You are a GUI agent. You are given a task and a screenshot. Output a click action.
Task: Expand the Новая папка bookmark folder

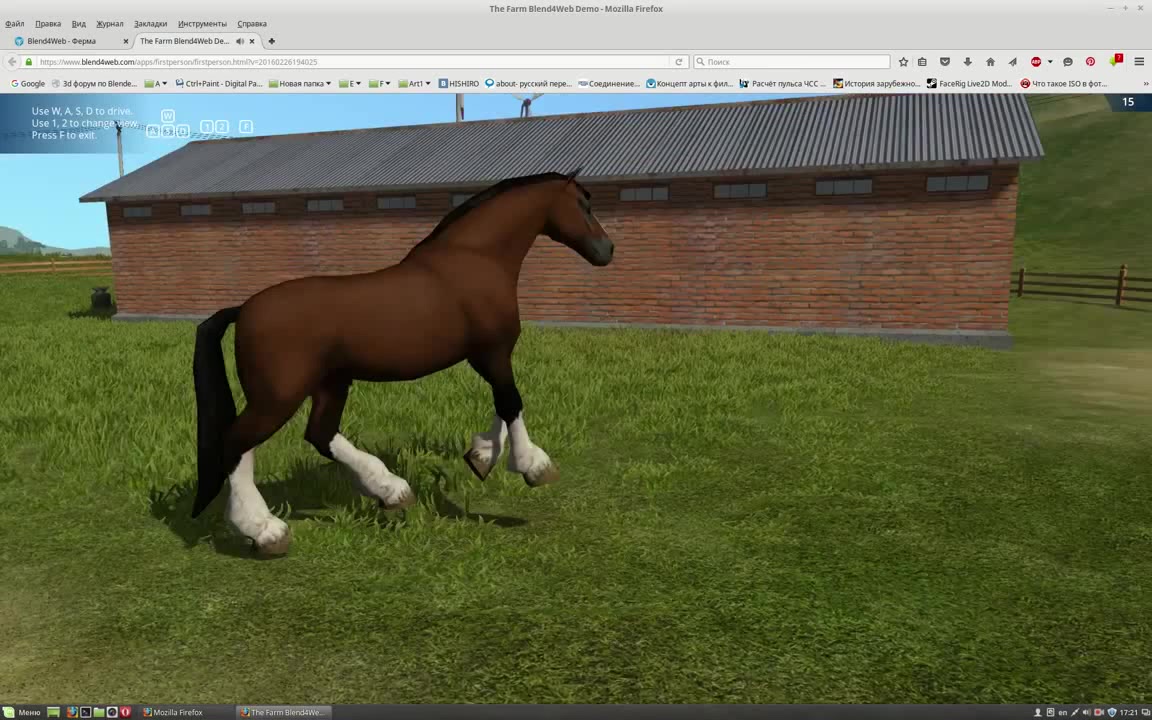pyautogui.click(x=300, y=84)
